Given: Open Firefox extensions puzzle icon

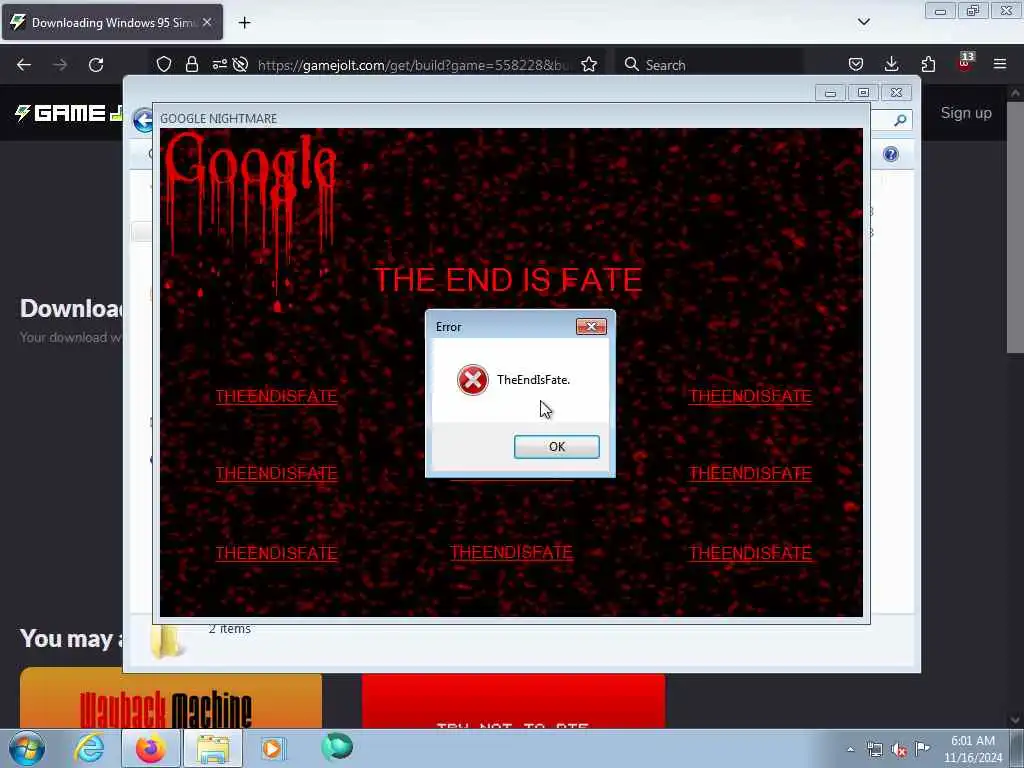Looking at the screenshot, I should [928, 65].
